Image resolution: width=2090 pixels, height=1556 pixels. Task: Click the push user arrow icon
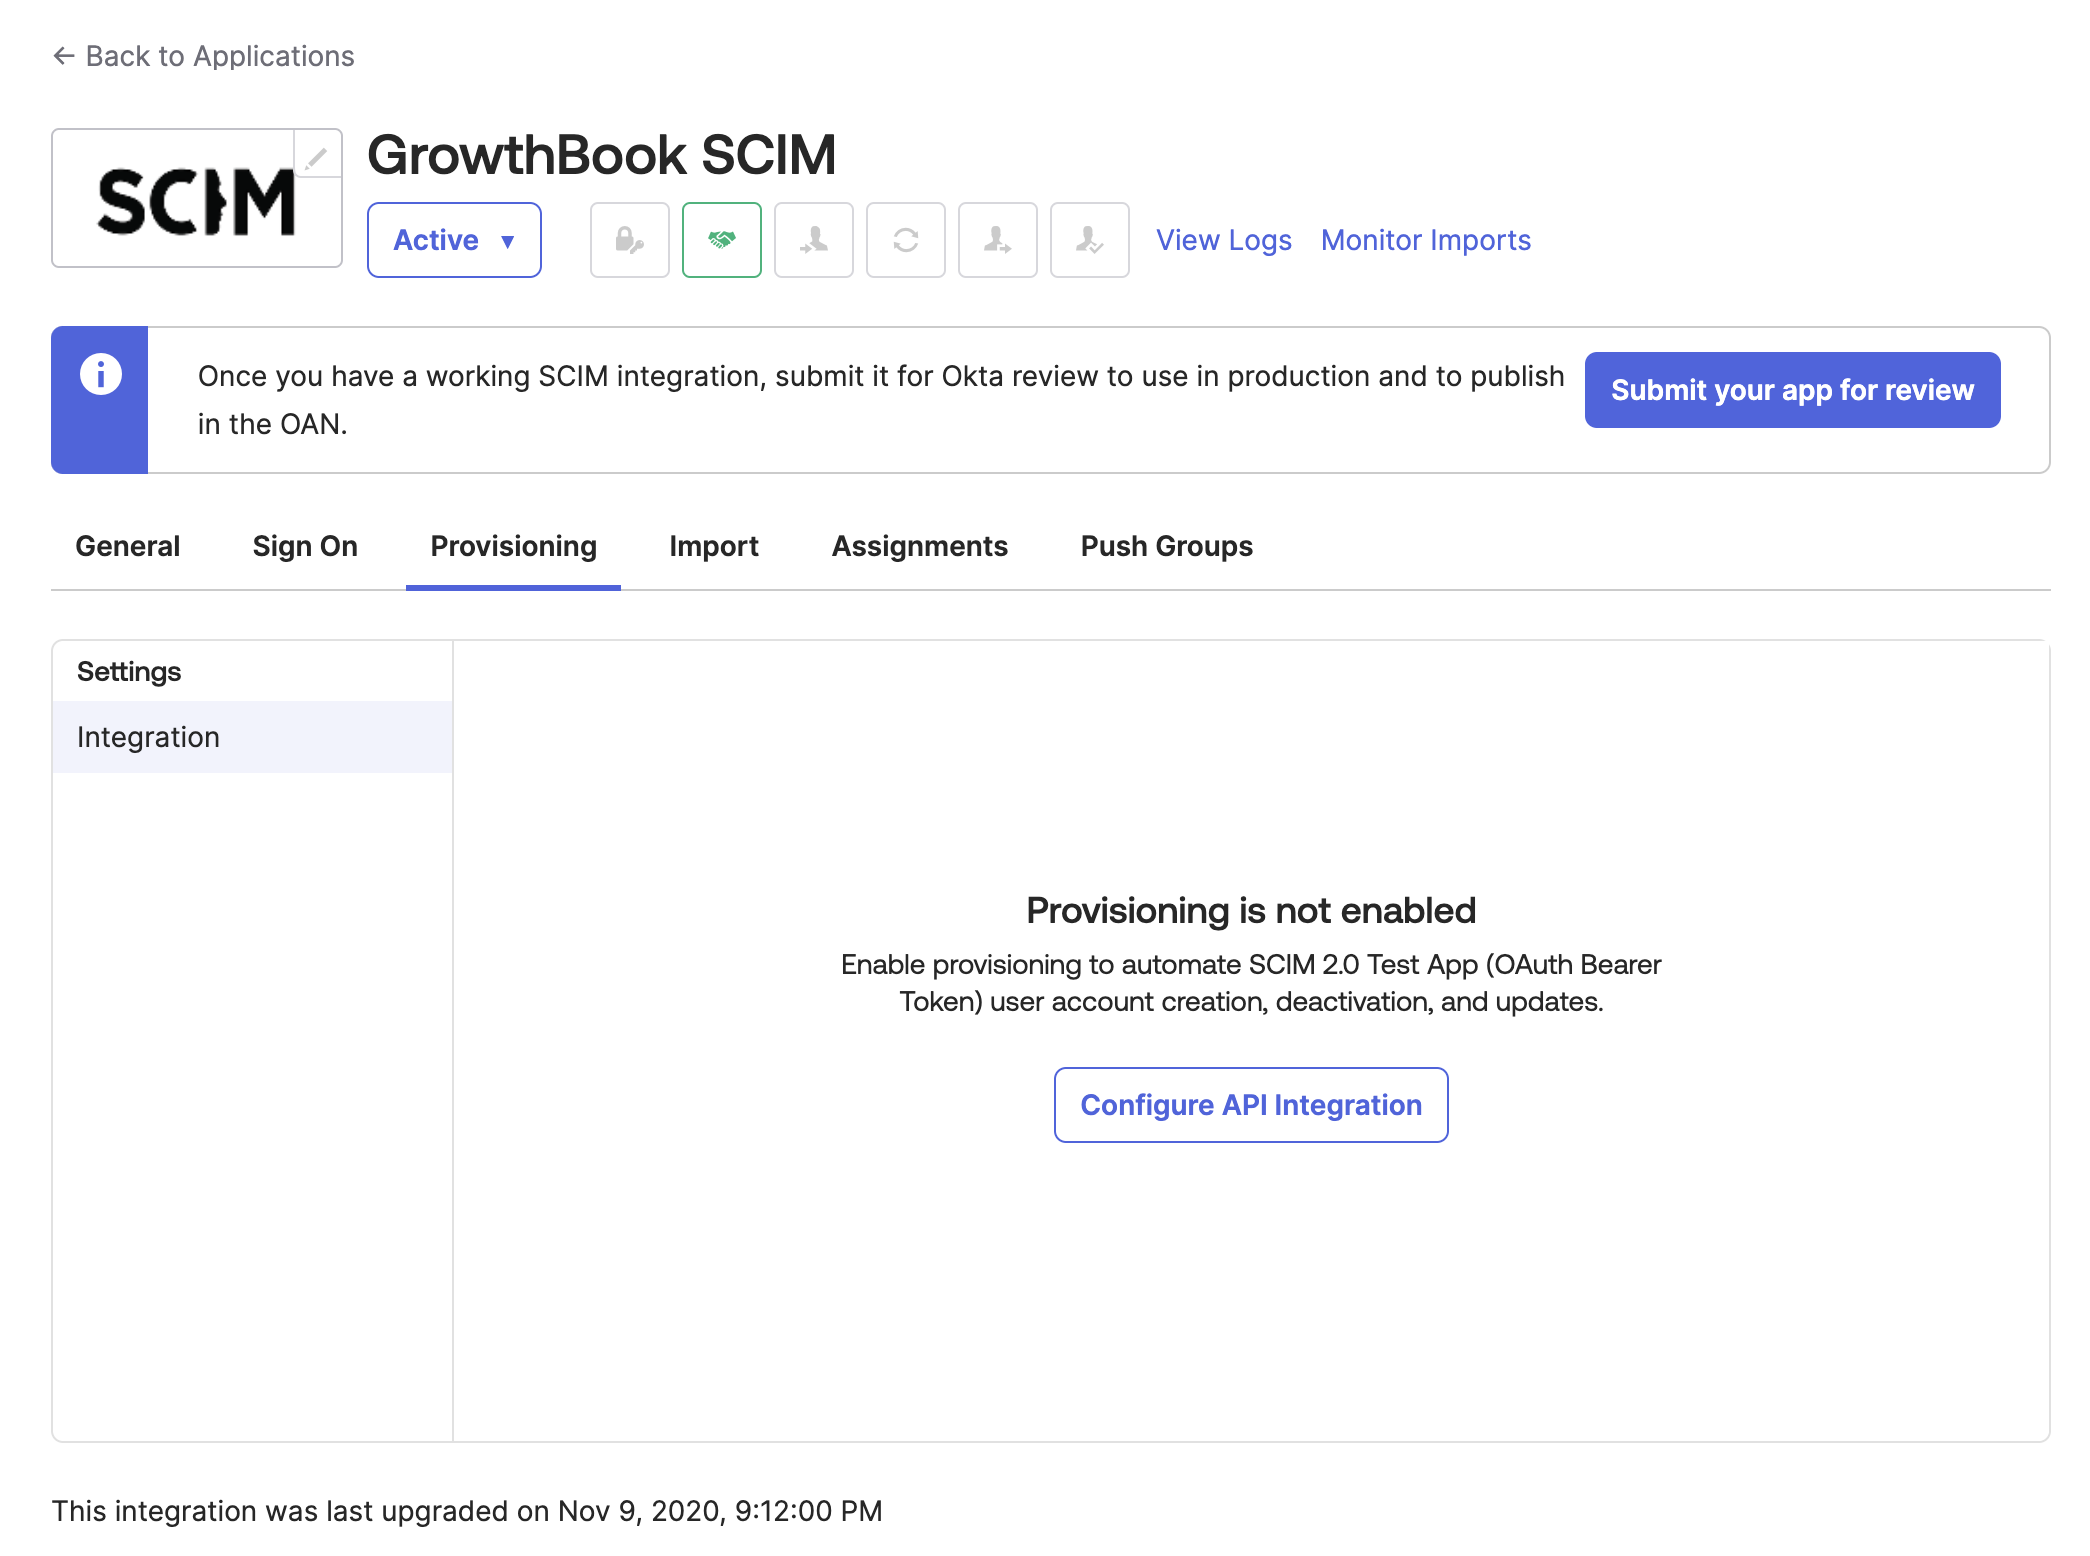click(x=998, y=240)
